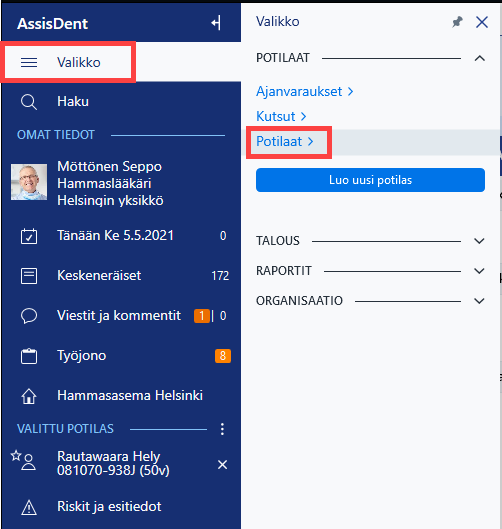Expand the RAPORTIT section
This screenshot has width=502, height=529.
click(479, 271)
